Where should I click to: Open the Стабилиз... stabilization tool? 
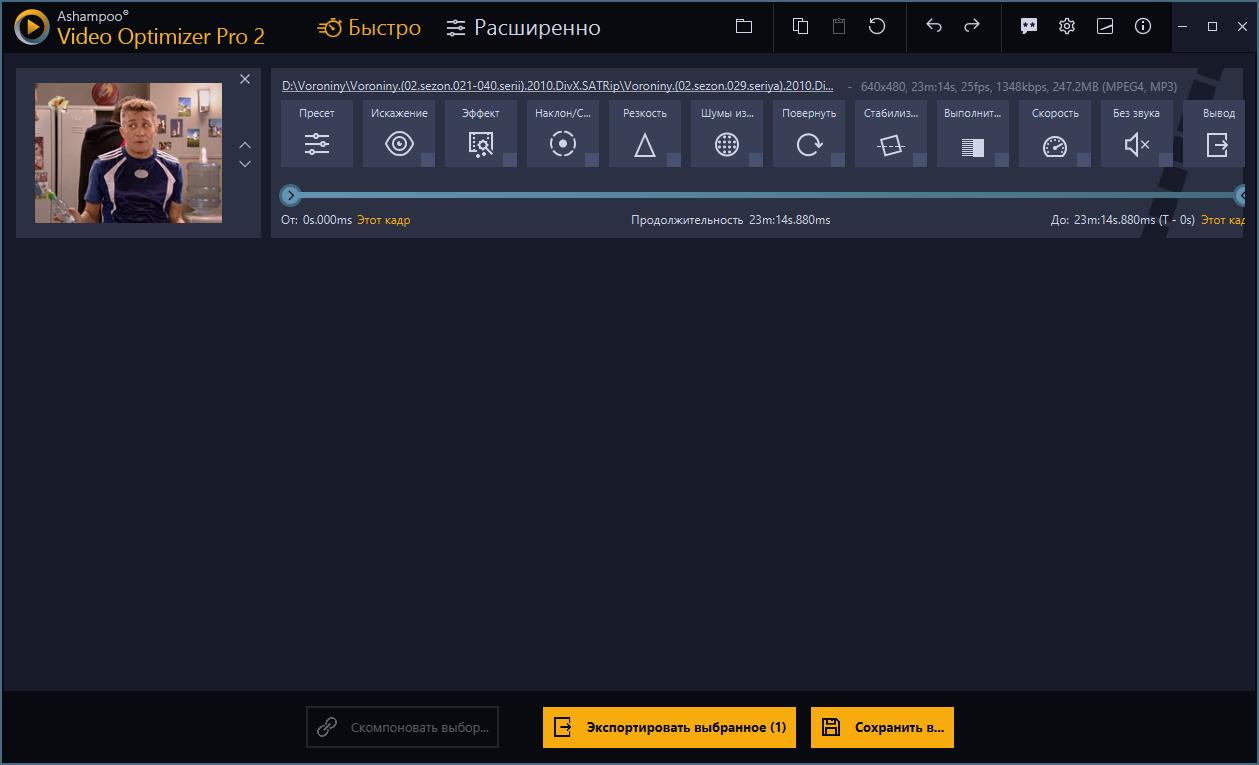(x=890, y=144)
